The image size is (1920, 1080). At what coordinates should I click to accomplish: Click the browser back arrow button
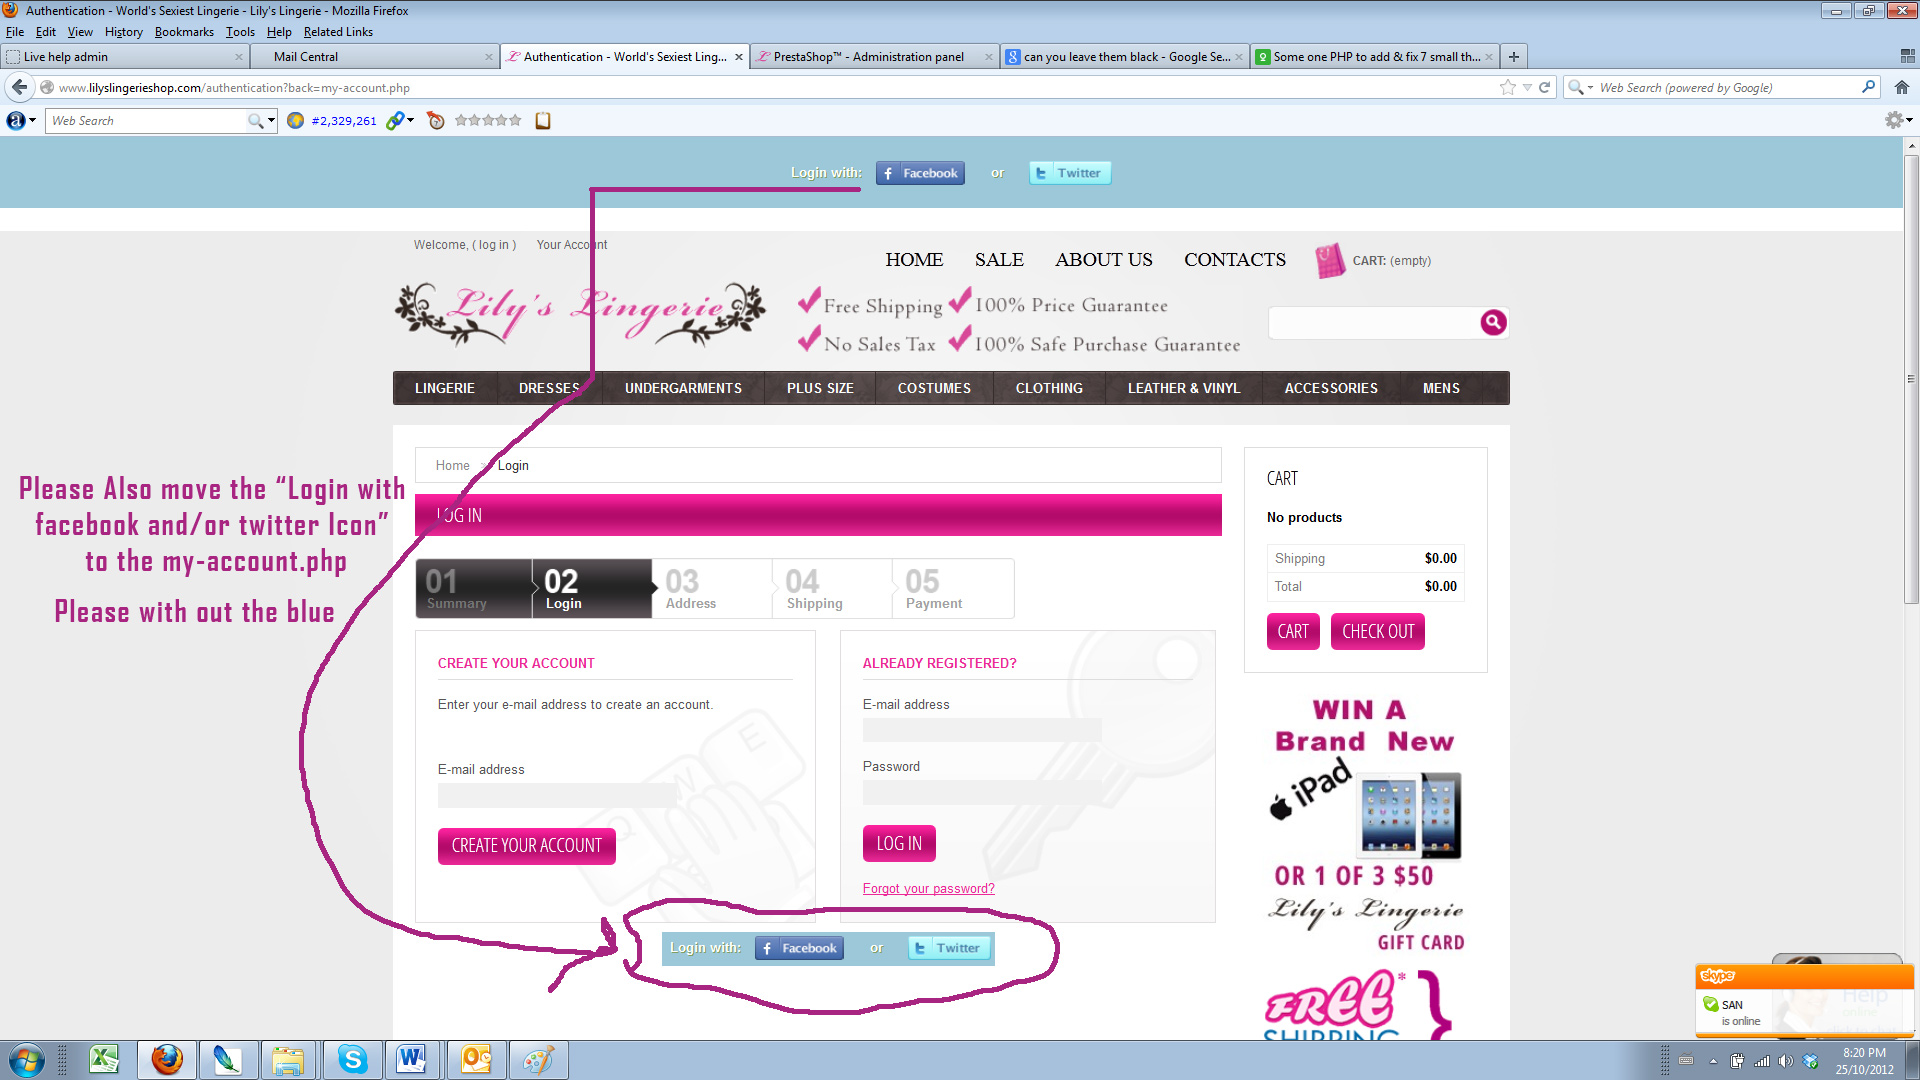[19, 88]
